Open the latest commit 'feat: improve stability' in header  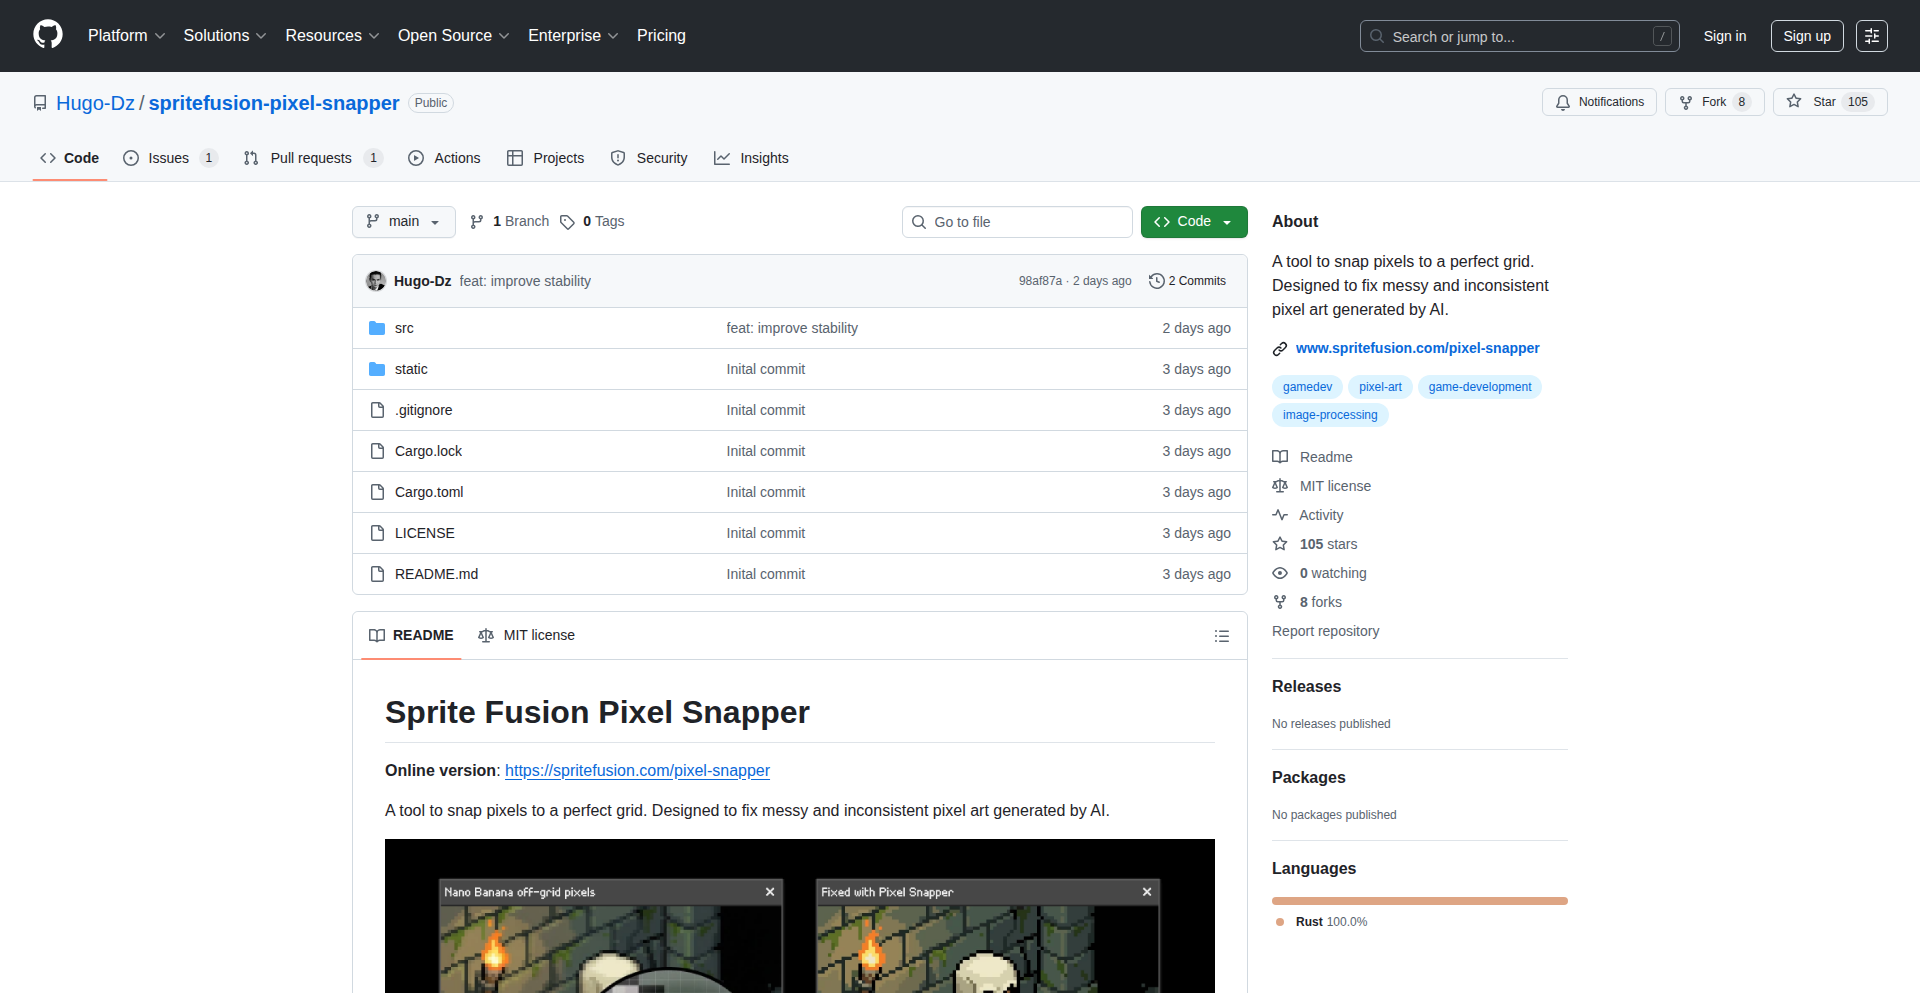pyautogui.click(x=525, y=281)
